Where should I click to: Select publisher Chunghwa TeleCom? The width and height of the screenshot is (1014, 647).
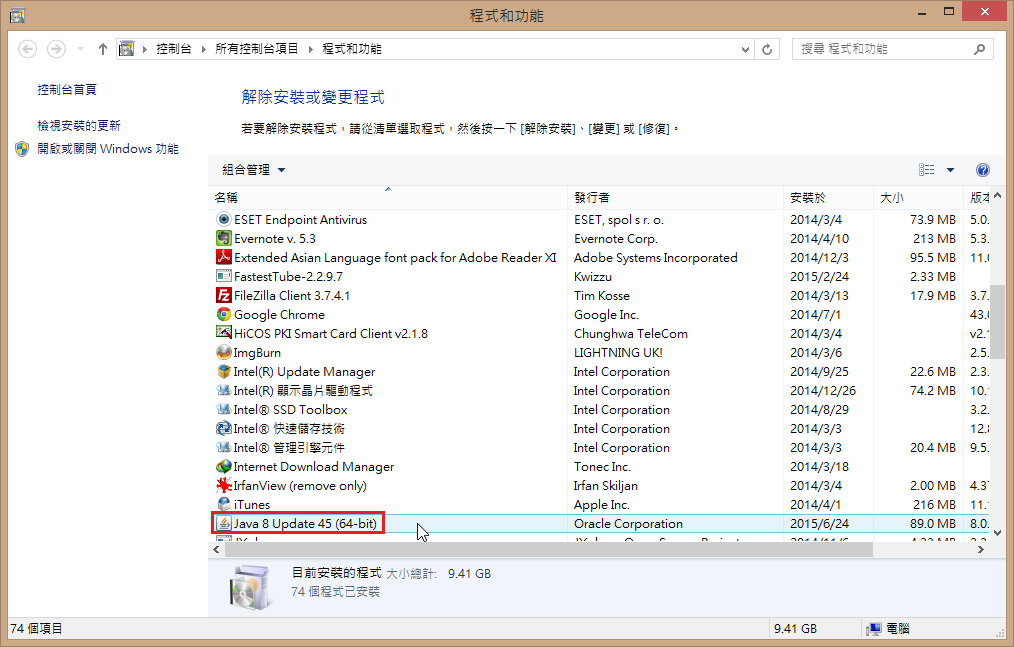click(x=631, y=334)
